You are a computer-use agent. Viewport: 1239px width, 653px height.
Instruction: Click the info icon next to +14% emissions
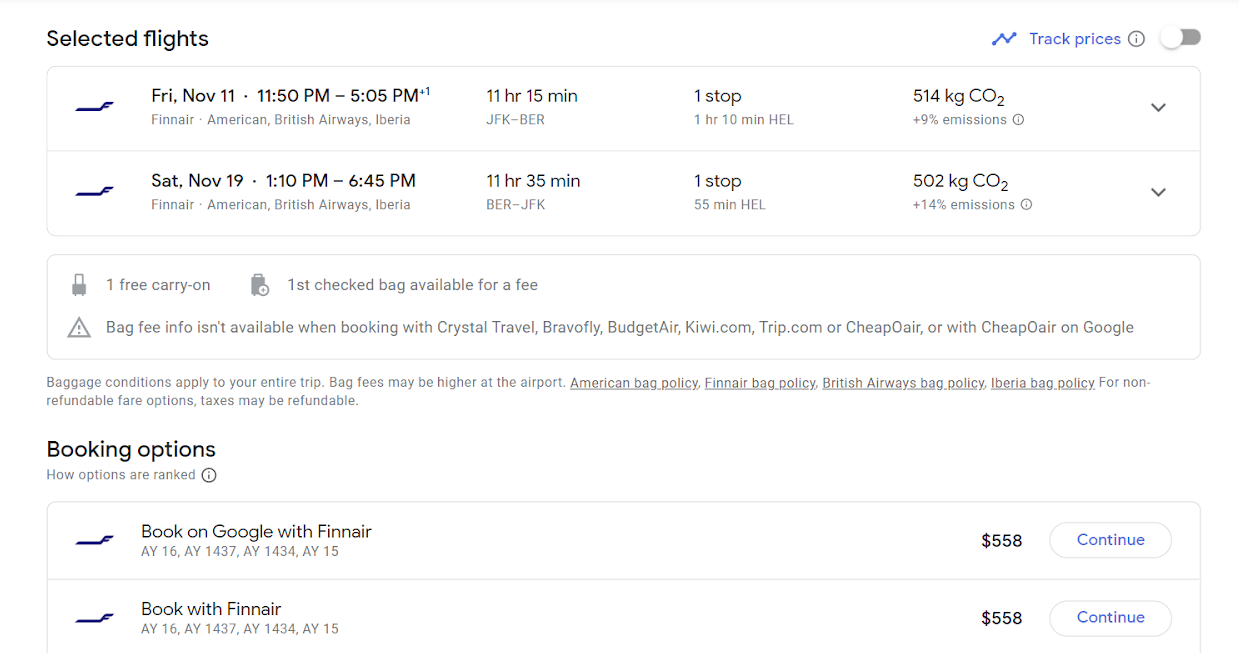pos(1026,204)
